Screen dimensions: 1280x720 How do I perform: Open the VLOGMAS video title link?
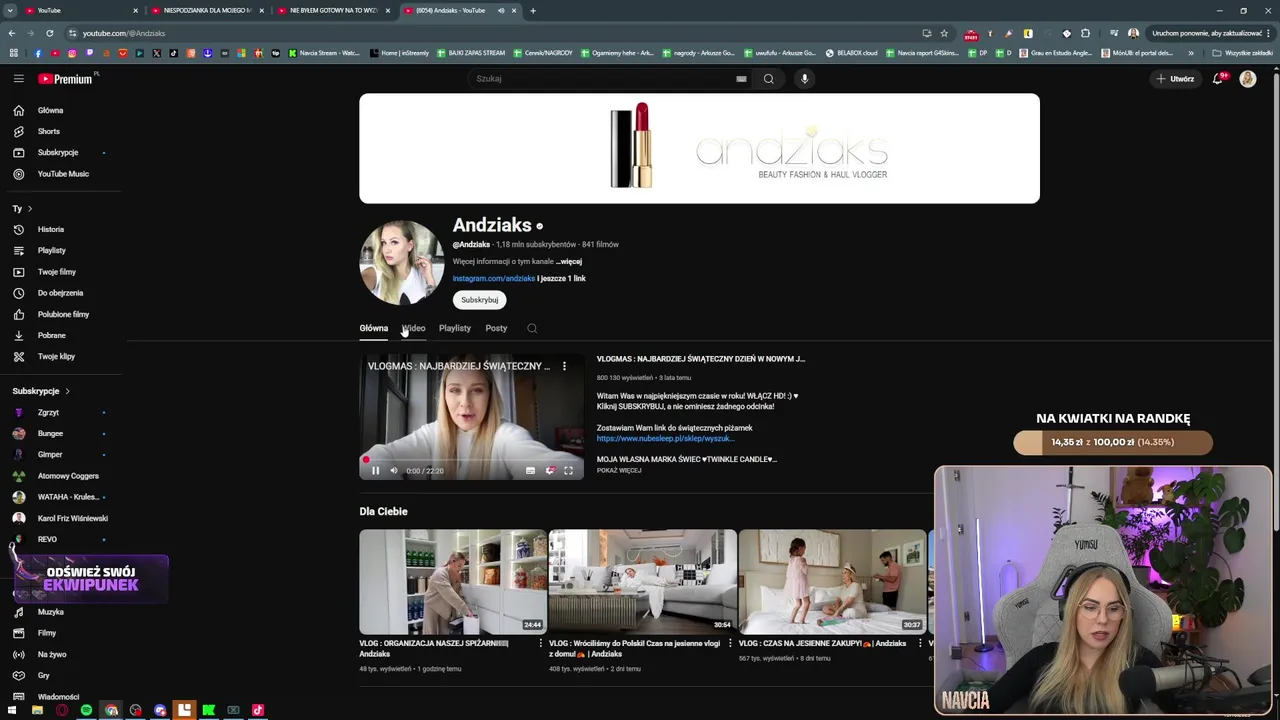point(701,359)
